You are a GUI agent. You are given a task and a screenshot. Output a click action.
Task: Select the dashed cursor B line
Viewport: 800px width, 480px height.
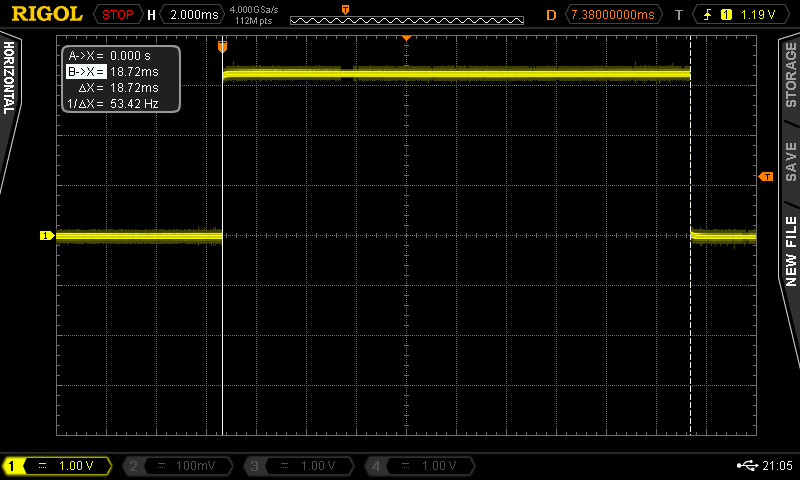tap(690, 300)
